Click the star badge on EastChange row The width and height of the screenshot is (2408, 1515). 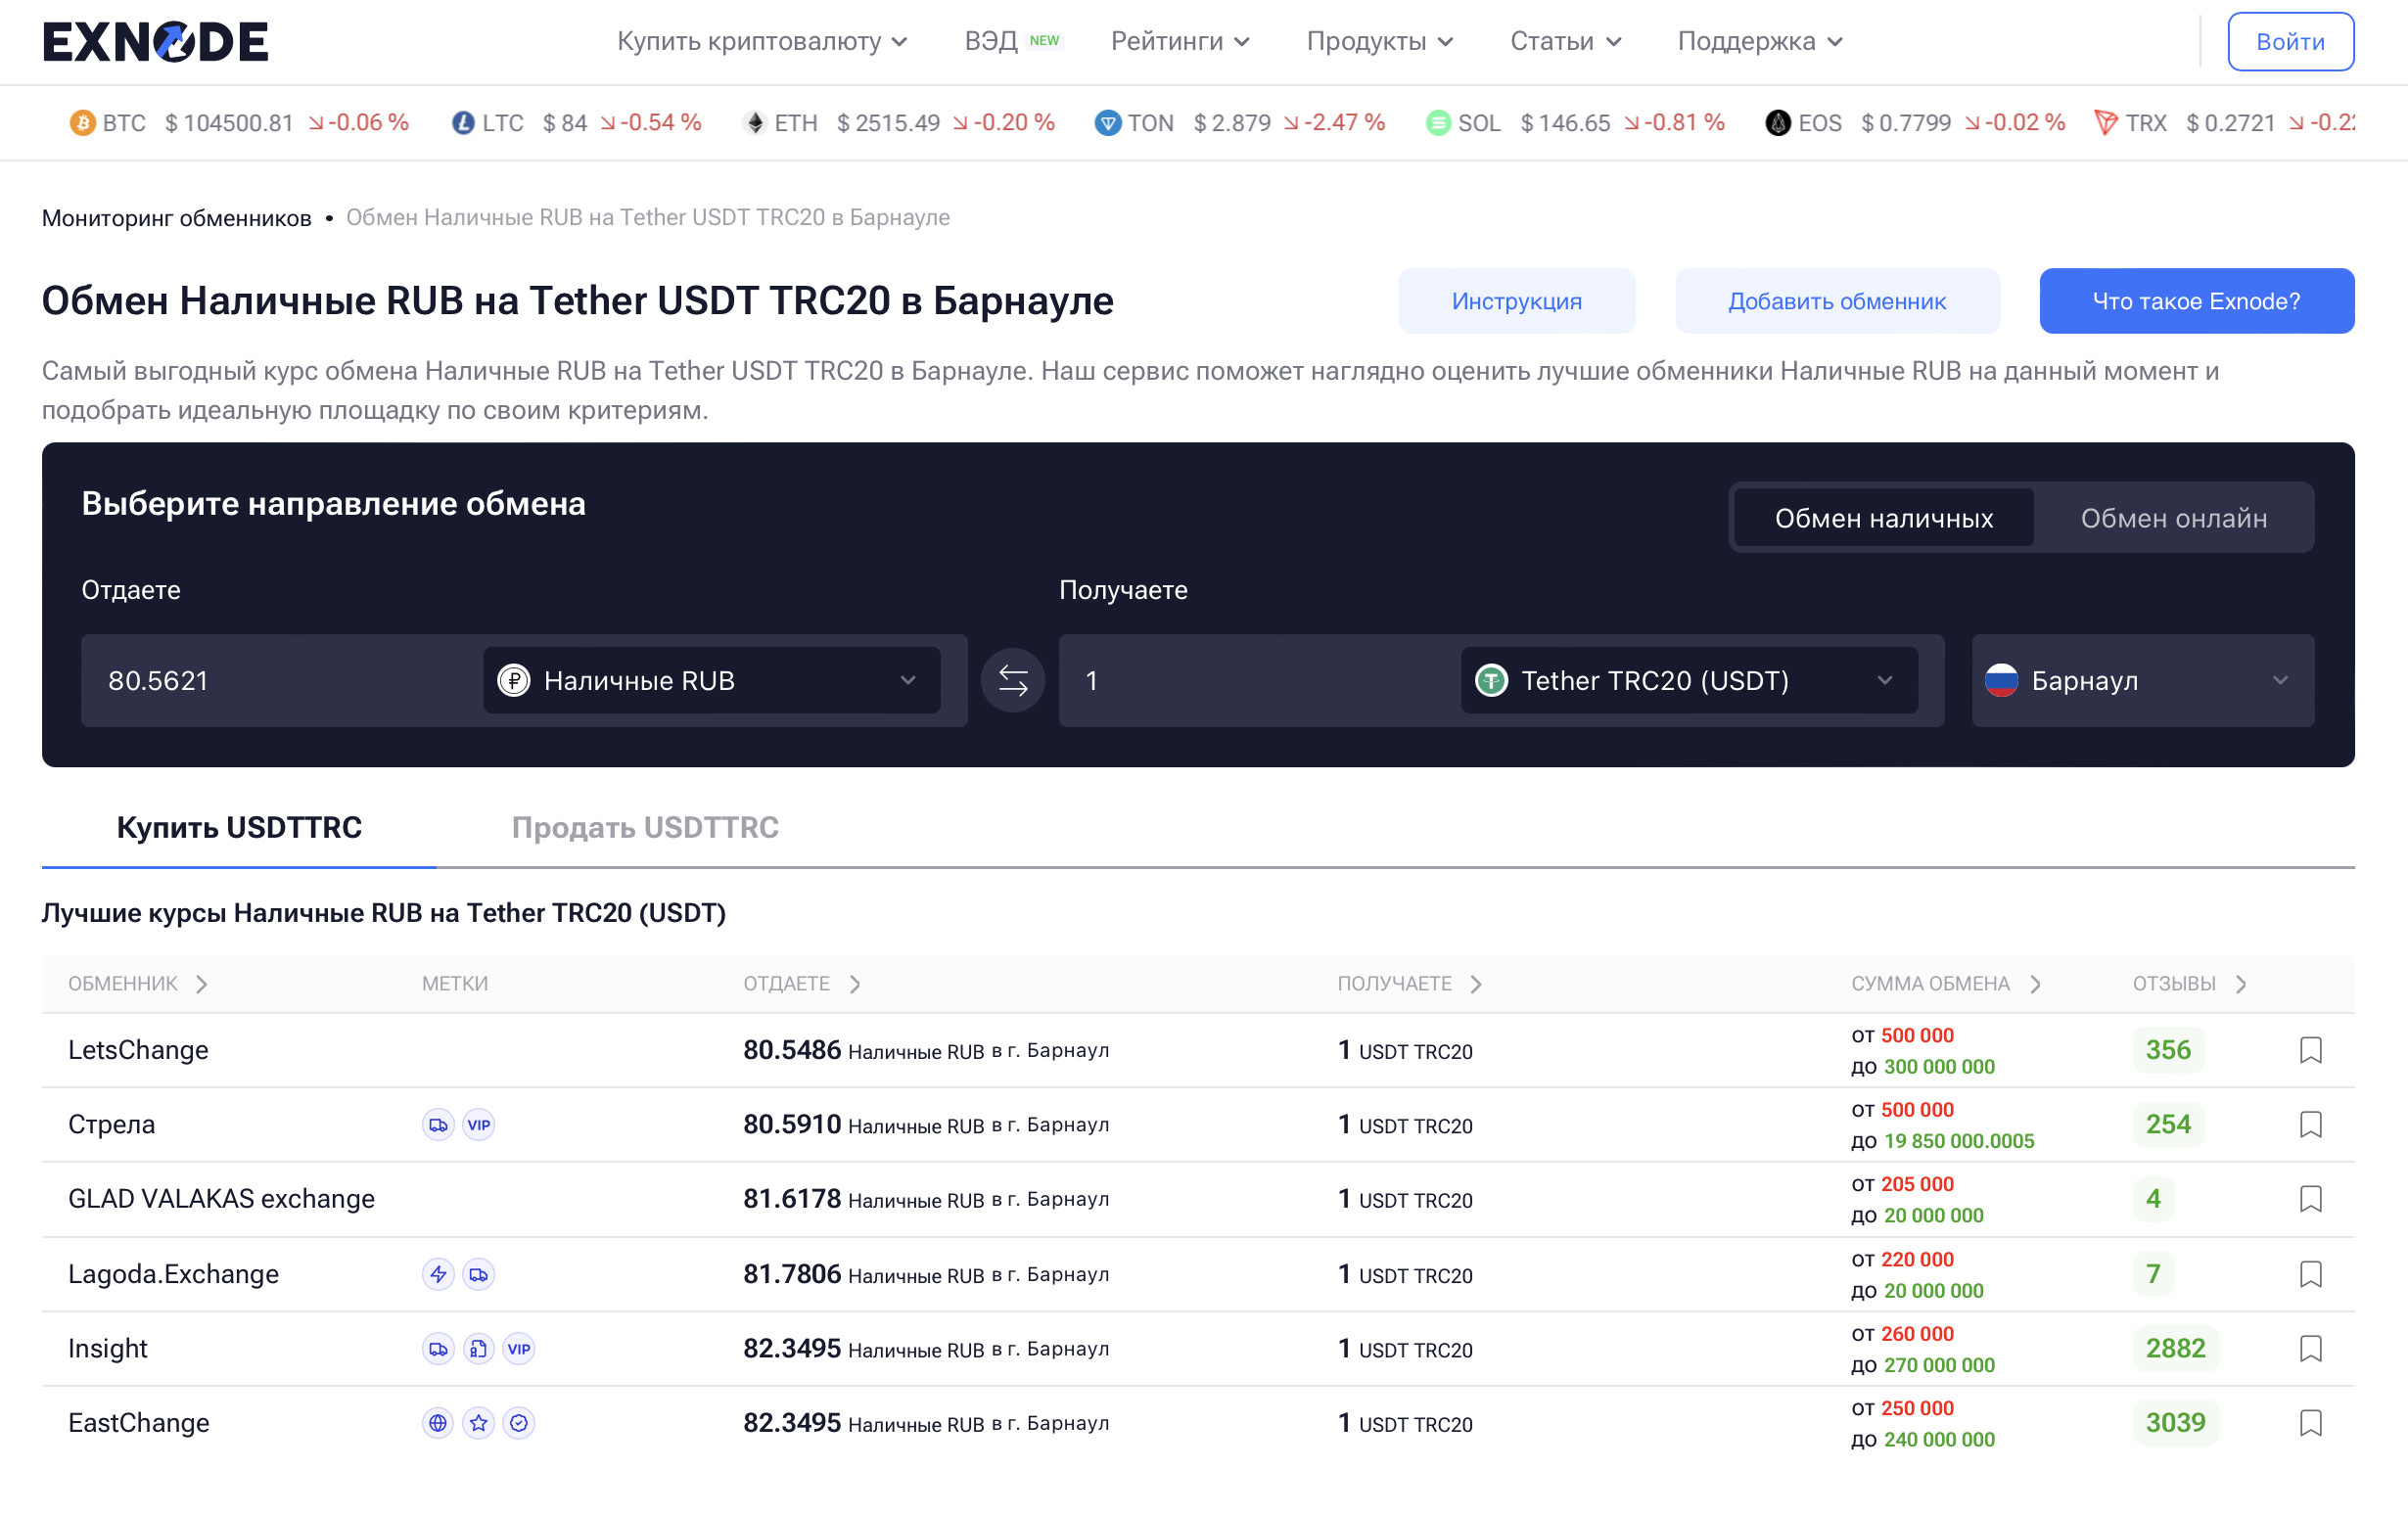tap(479, 1423)
